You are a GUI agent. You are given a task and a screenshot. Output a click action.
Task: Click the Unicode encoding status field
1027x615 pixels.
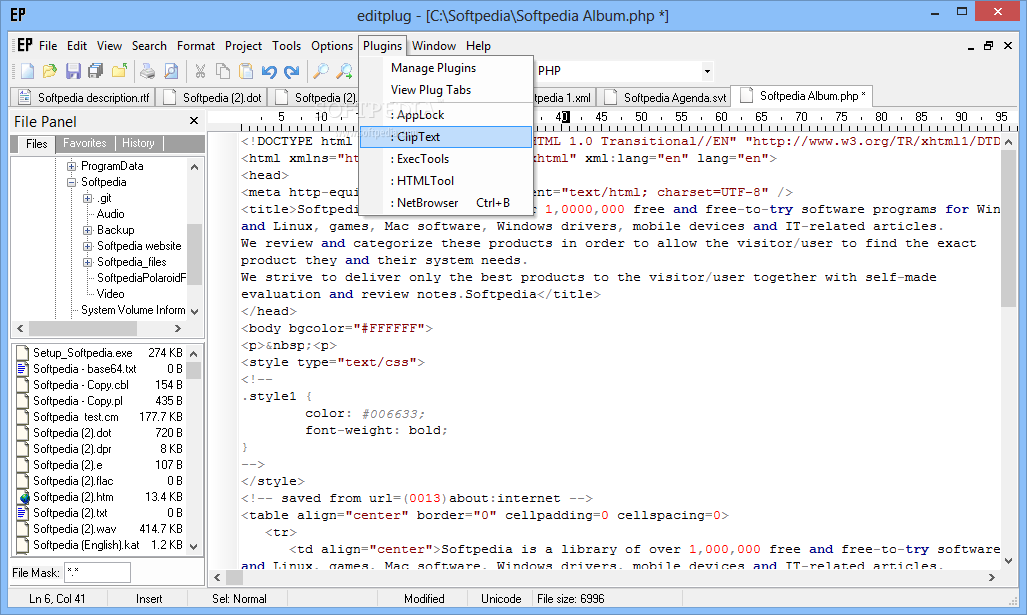(501, 599)
